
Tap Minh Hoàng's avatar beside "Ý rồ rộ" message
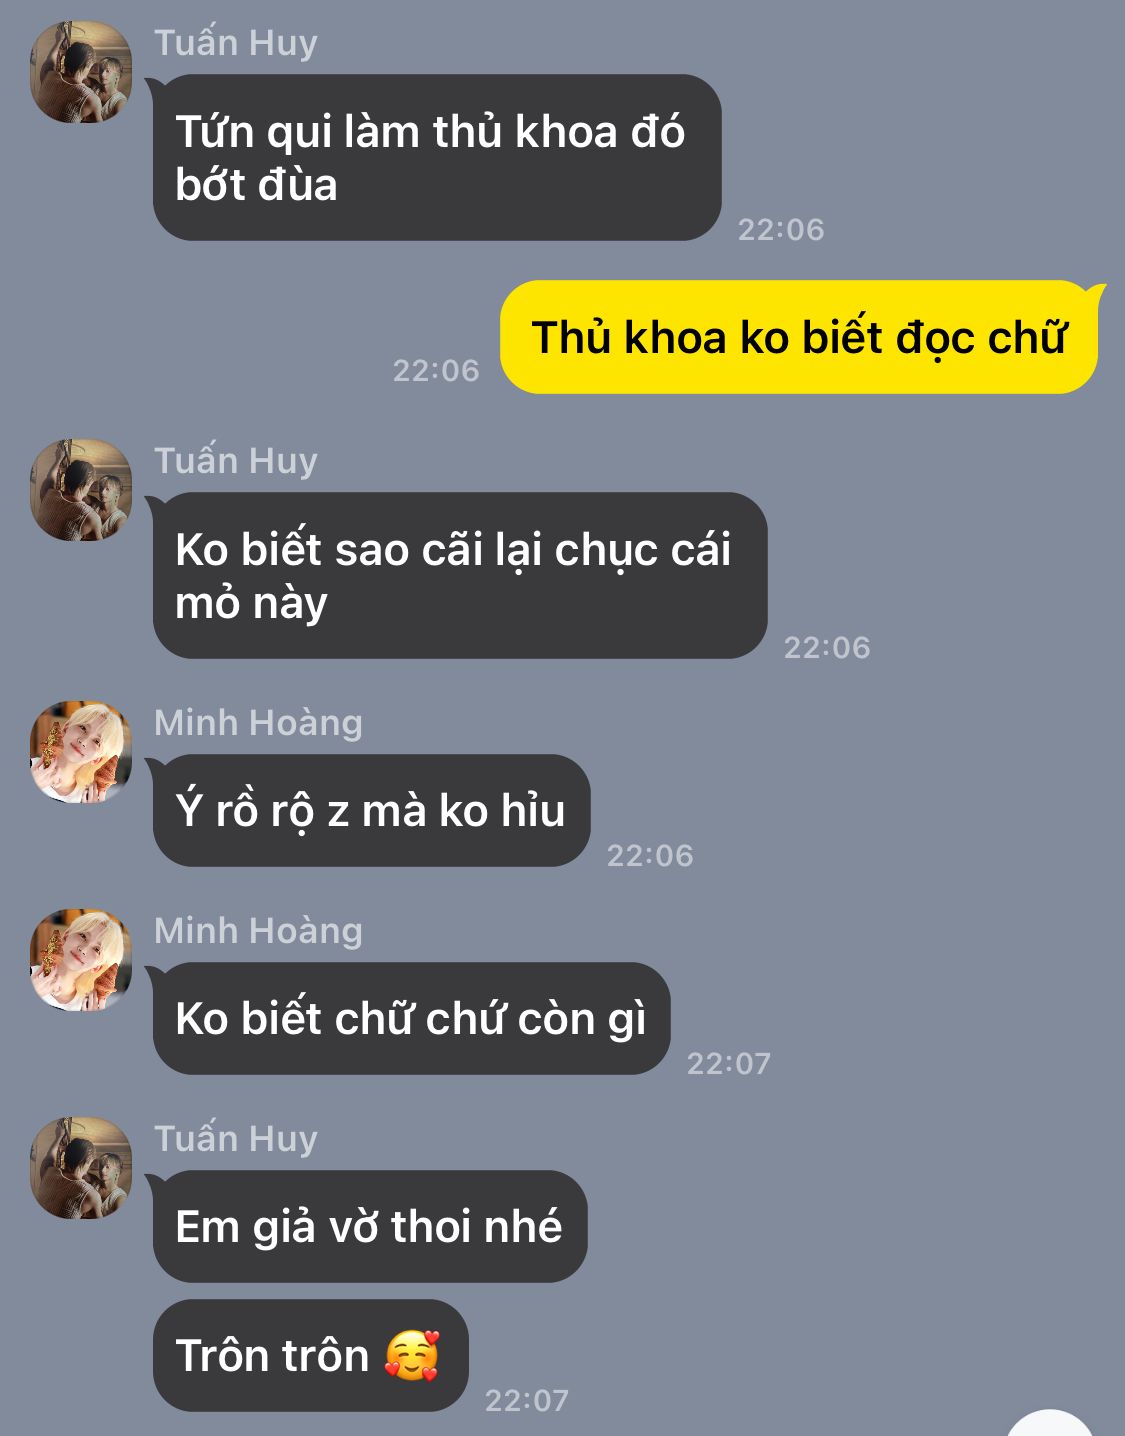pos(81,752)
